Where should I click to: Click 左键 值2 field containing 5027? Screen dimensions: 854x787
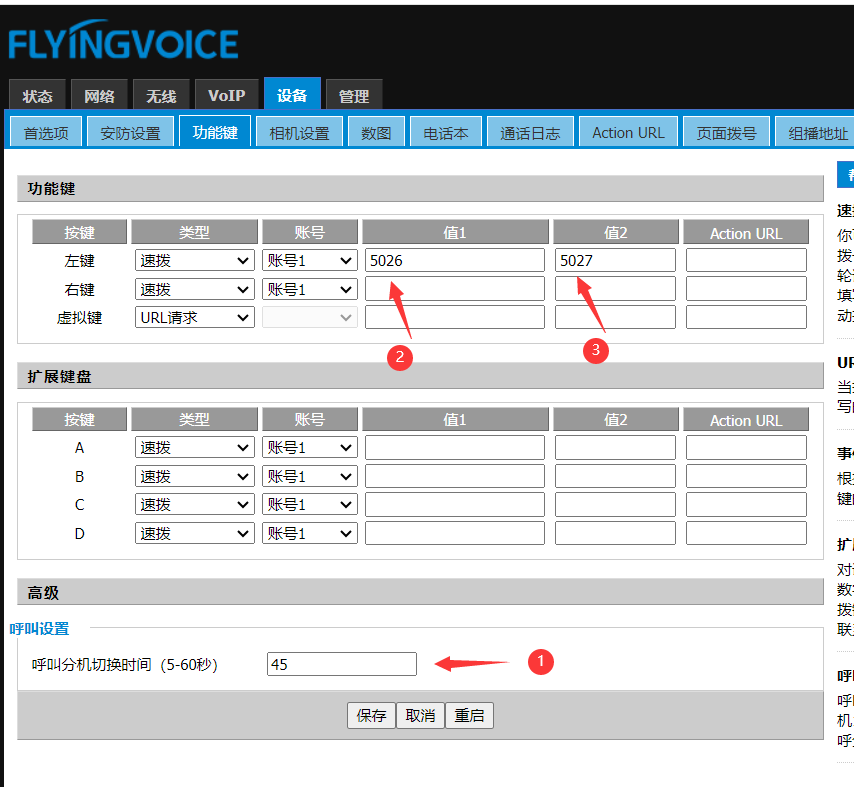(x=615, y=261)
